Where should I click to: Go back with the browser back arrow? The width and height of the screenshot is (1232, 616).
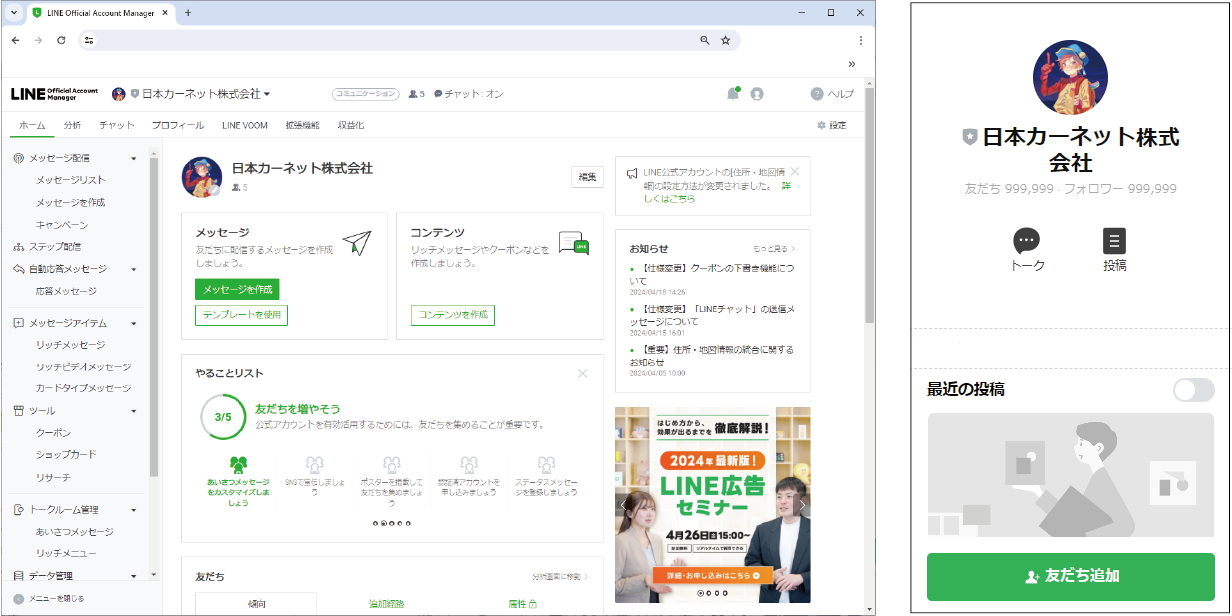[x=15, y=40]
